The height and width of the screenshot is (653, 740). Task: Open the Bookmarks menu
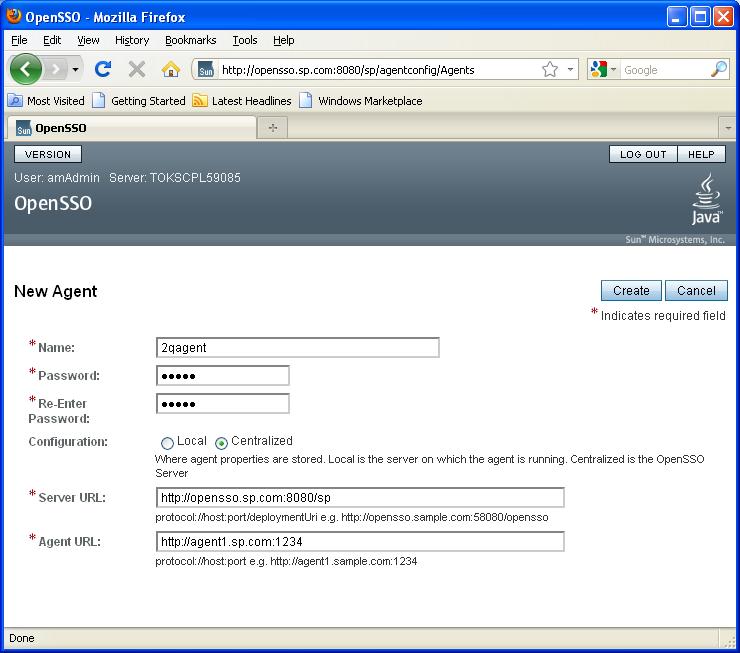tap(191, 41)
